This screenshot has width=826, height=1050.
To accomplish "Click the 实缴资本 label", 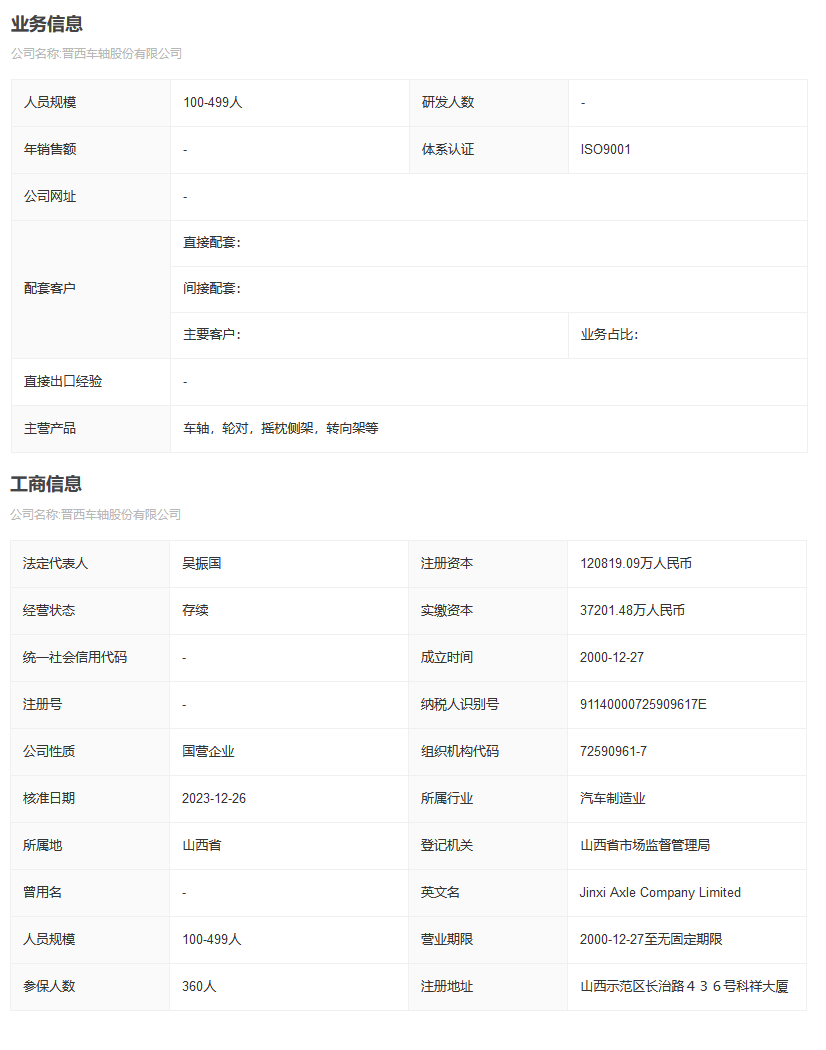I will click(447, 611).
